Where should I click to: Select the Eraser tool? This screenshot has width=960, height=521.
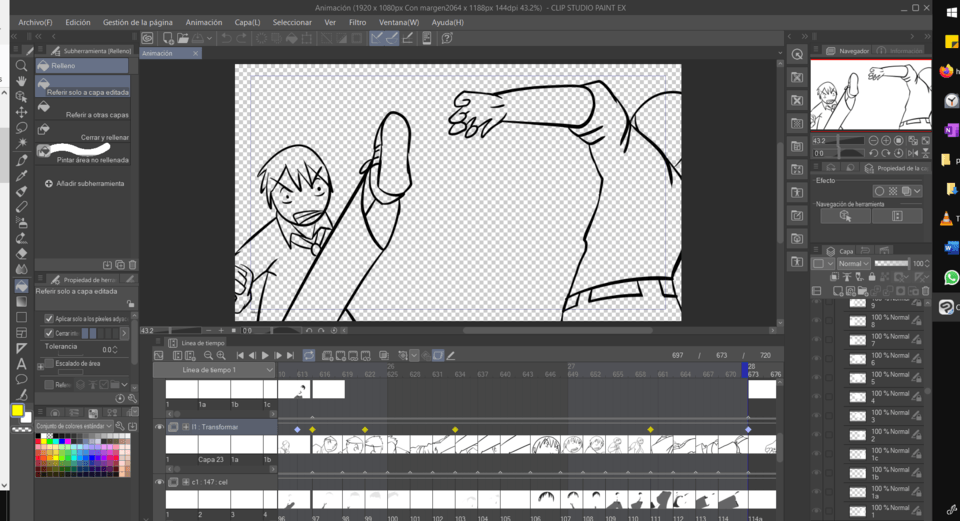point(21,253)
